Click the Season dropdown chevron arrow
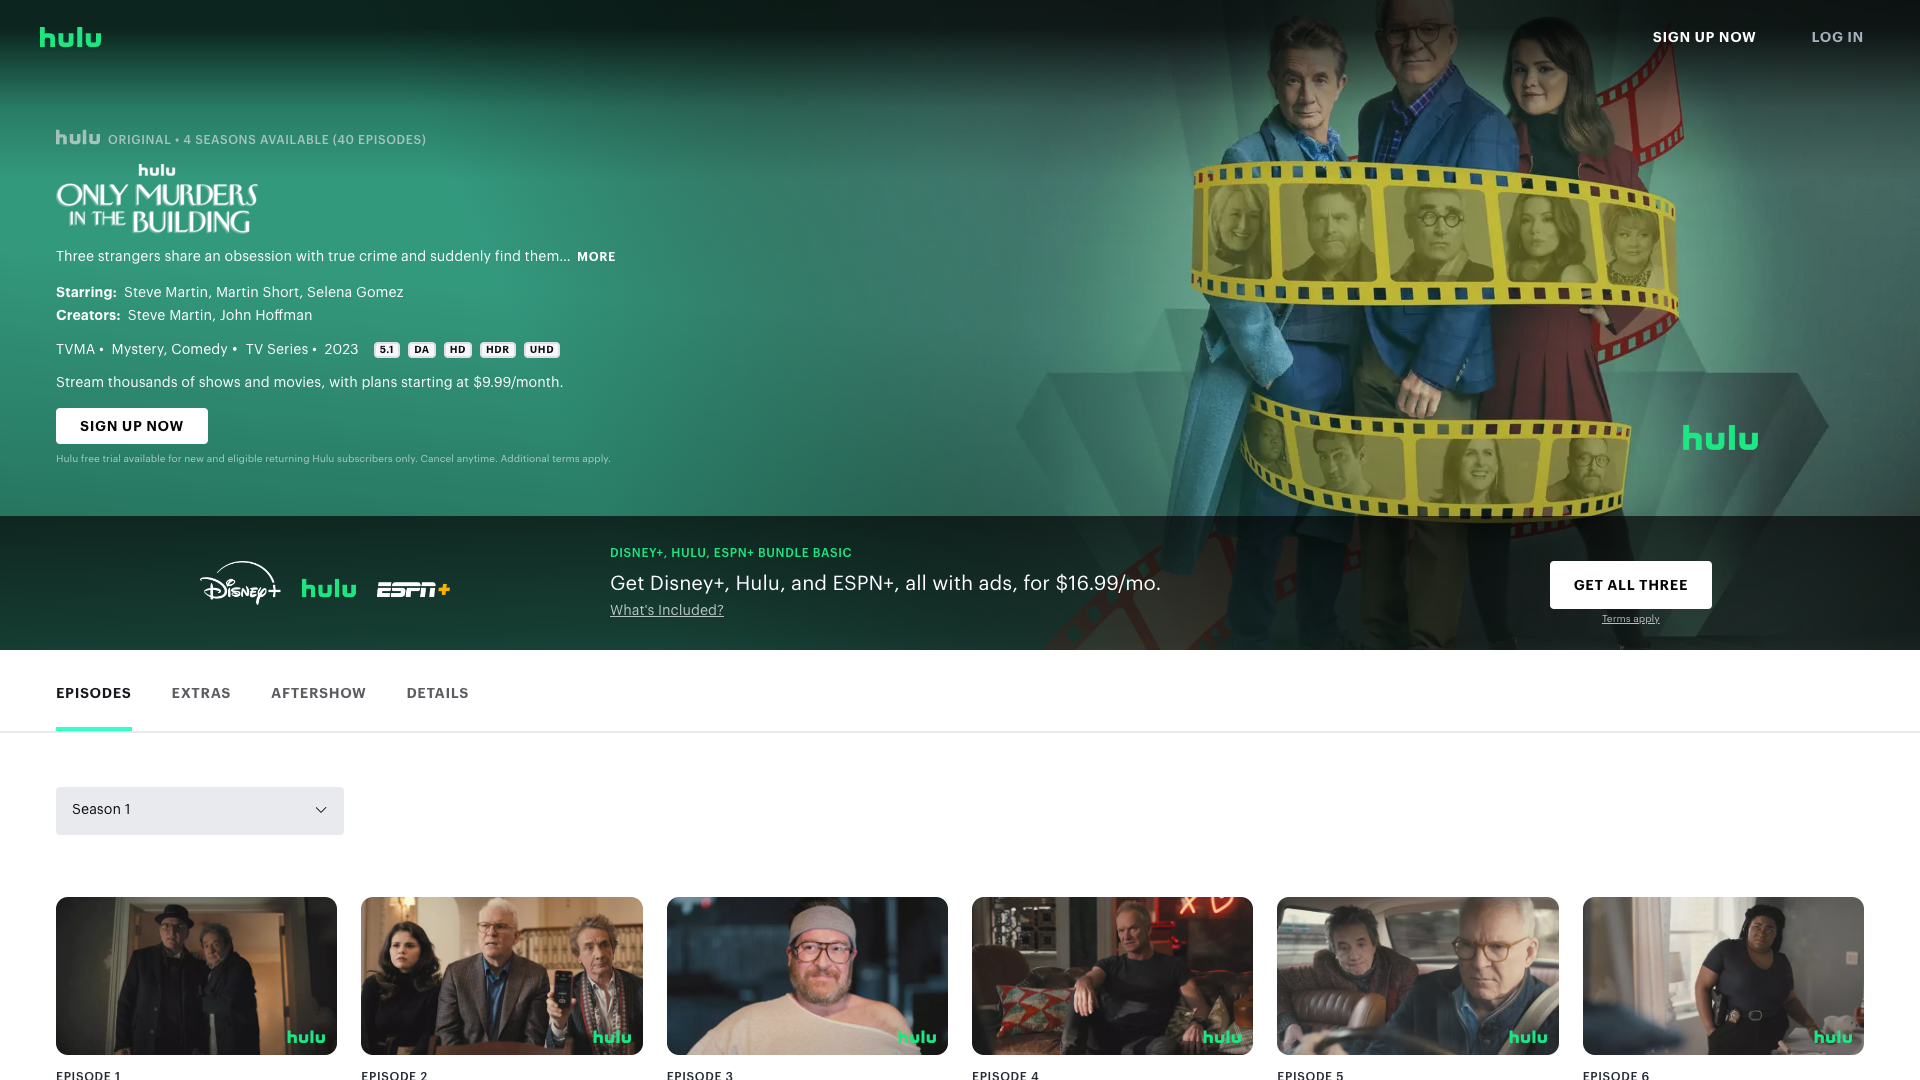Image resolution: width=1920 pixels, height=1080 pixels. click(321, 810)
